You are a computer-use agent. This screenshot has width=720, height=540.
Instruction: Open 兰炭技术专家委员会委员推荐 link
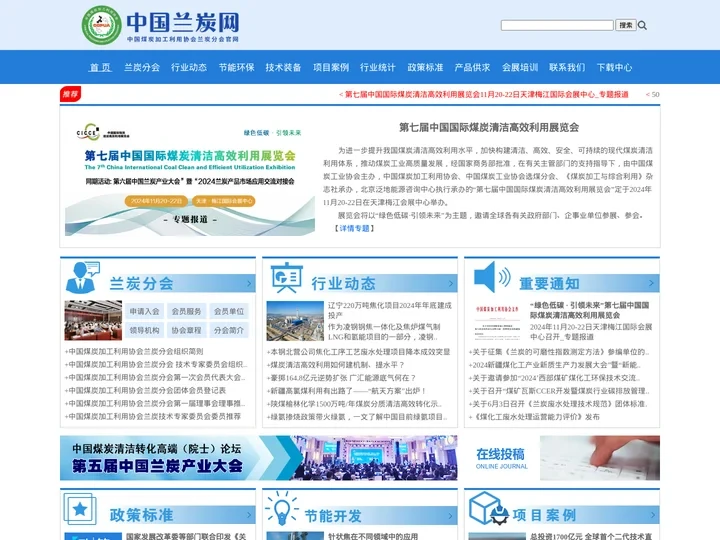(153, 416)
